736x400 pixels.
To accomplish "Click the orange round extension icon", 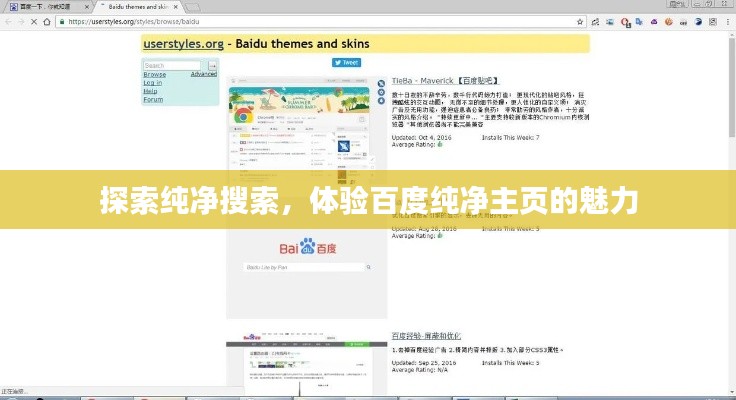I will pyautogui.click(x=668, y=22).
